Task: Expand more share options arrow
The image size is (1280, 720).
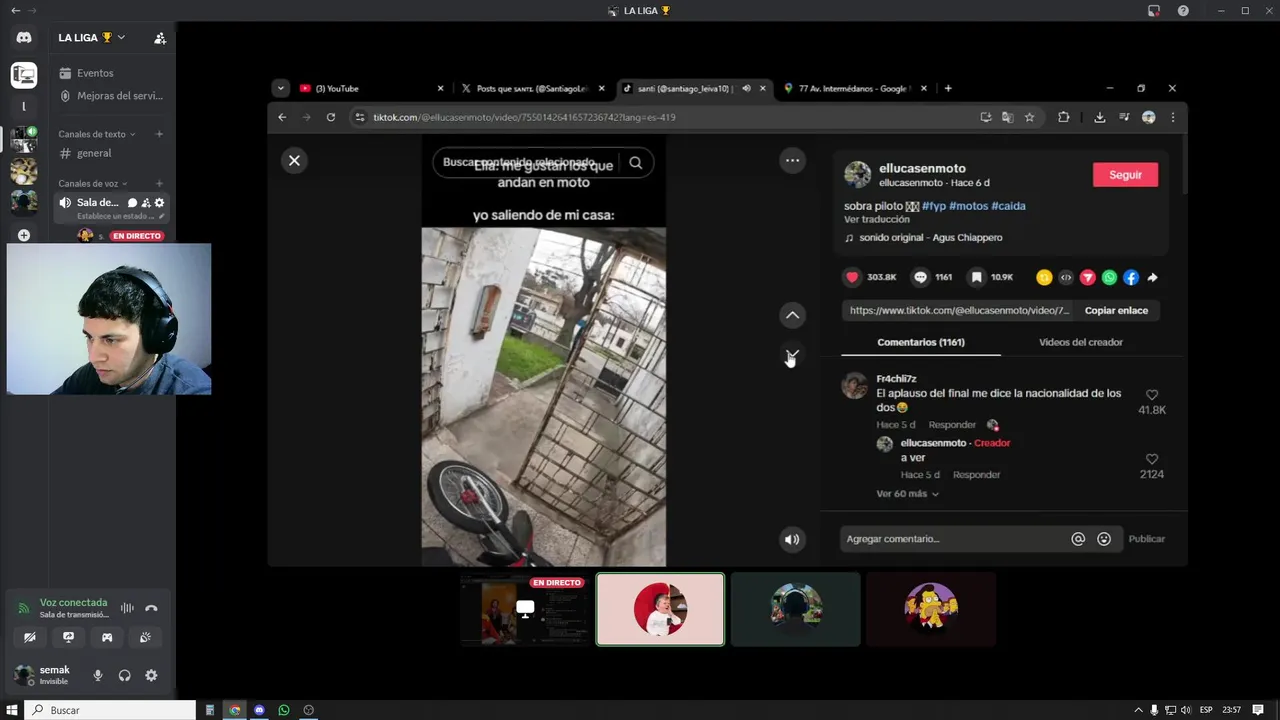Action: (x=1152, y=277)
